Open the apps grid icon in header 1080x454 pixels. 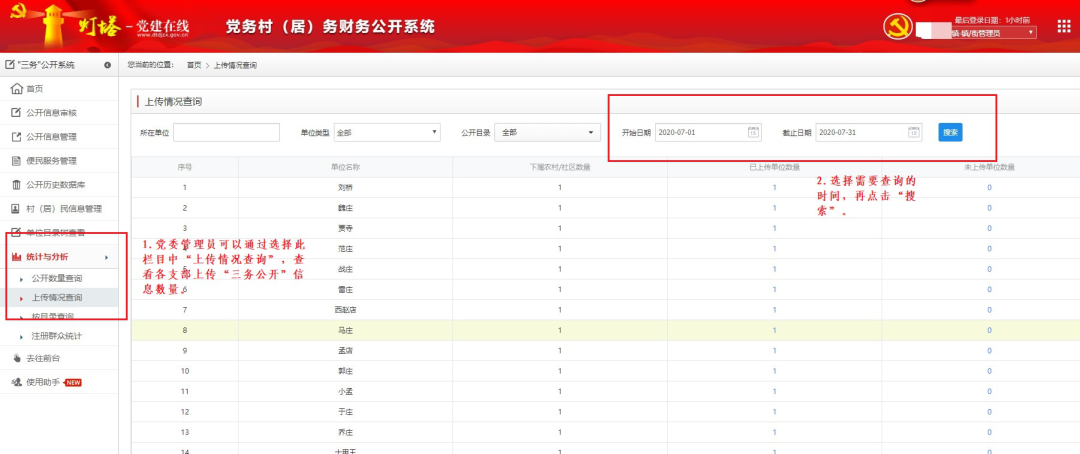1063,26
